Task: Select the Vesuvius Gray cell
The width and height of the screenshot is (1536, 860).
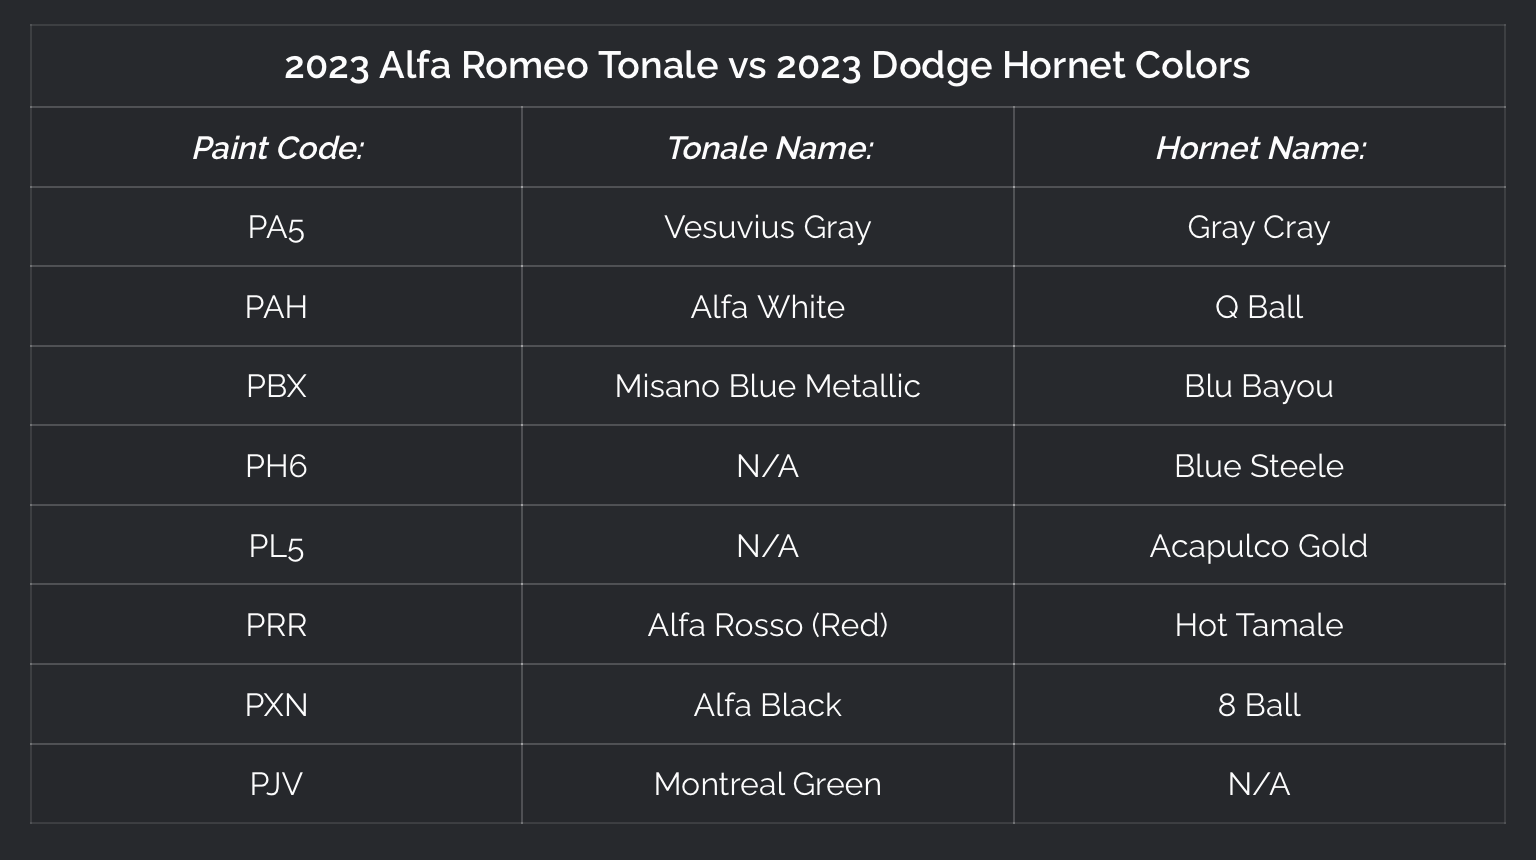Action: (767, 227)
